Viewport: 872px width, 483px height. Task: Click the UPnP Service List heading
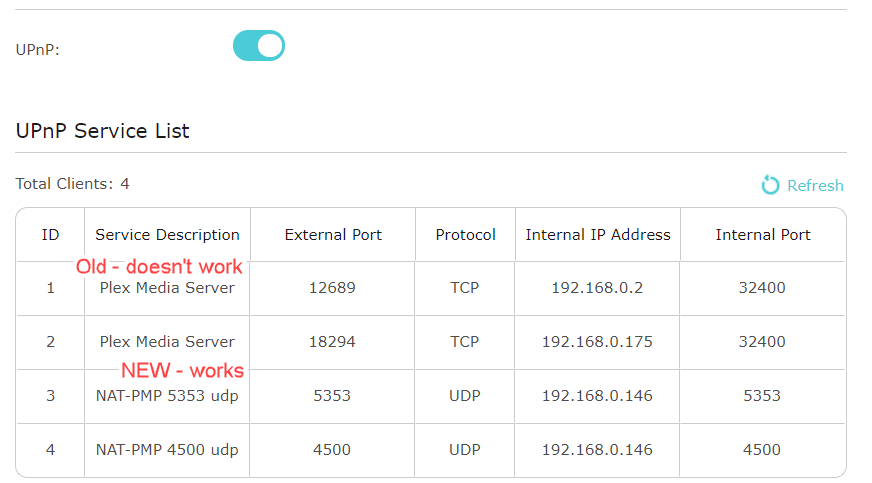pos(102,131)
